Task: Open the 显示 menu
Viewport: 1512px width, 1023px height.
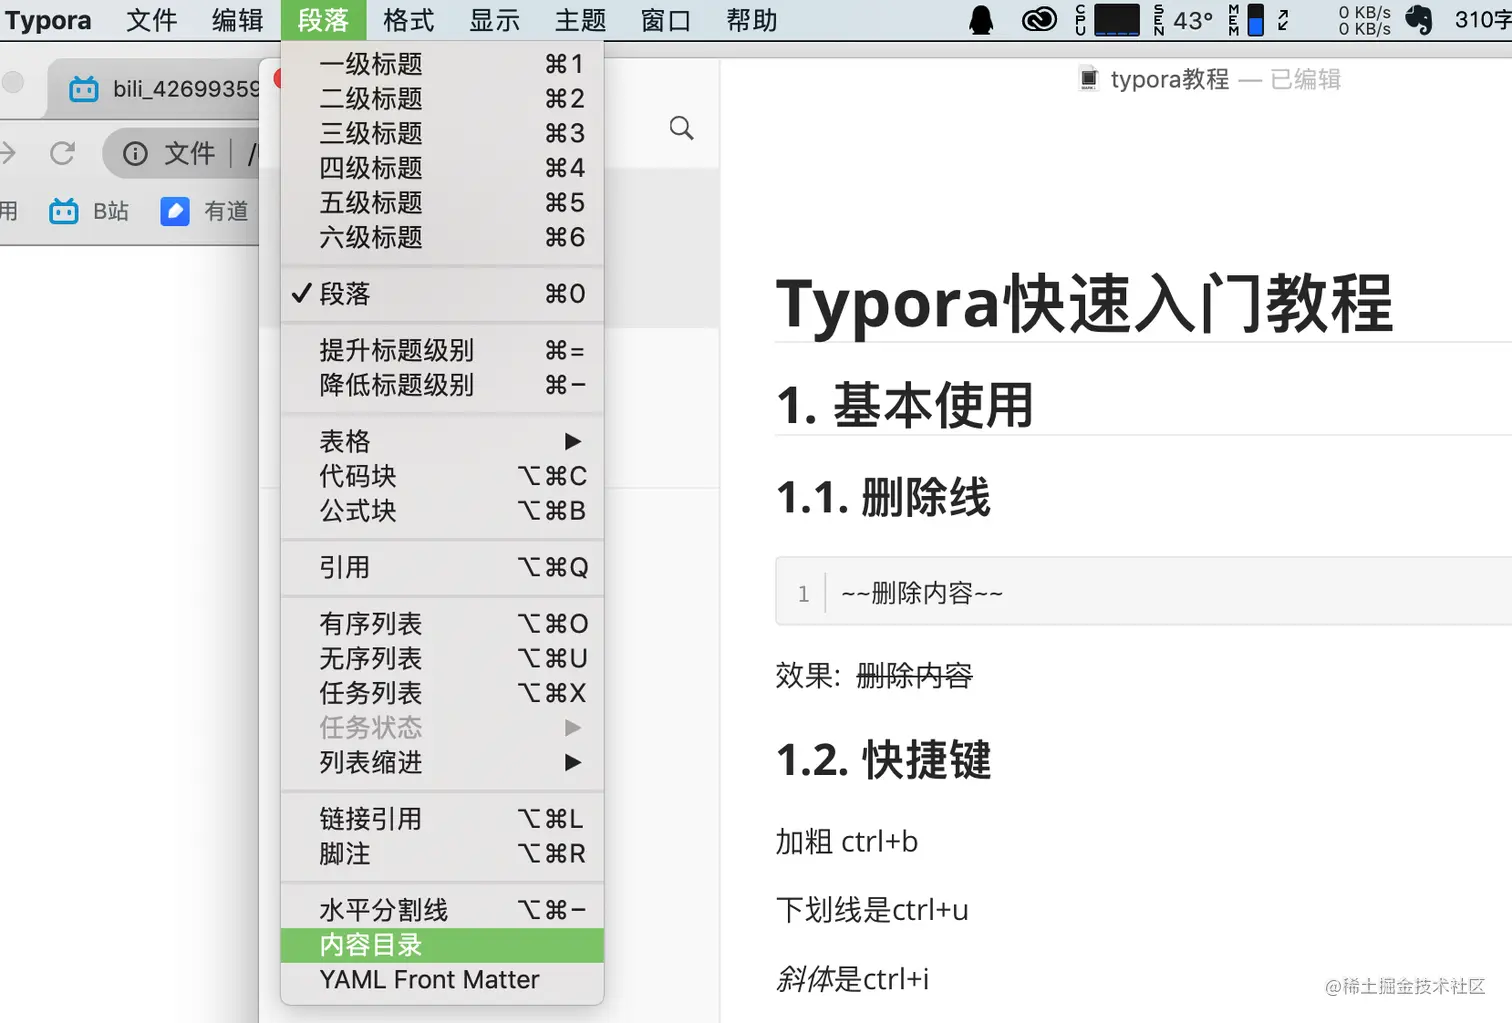Action: [x=495, y=20]
